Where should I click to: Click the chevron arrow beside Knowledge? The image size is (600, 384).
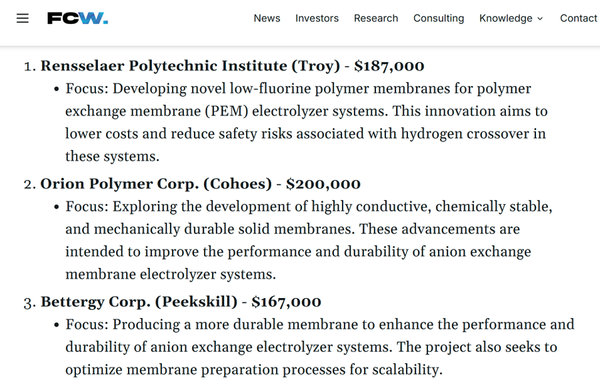tap(540, 19)
